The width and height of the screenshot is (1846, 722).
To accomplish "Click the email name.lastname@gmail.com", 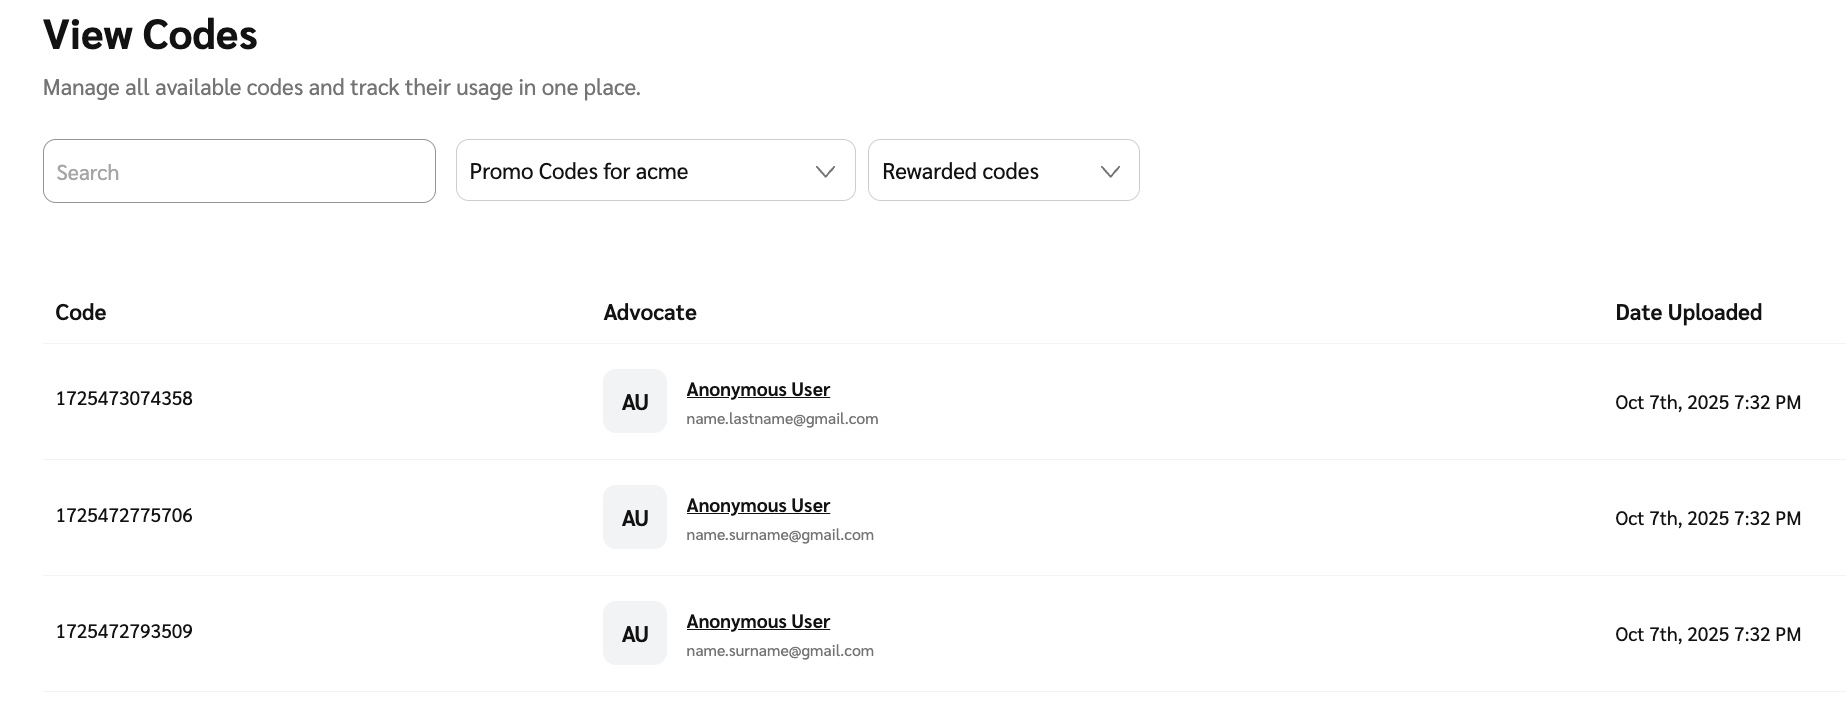I will click(x=782, y=419).
